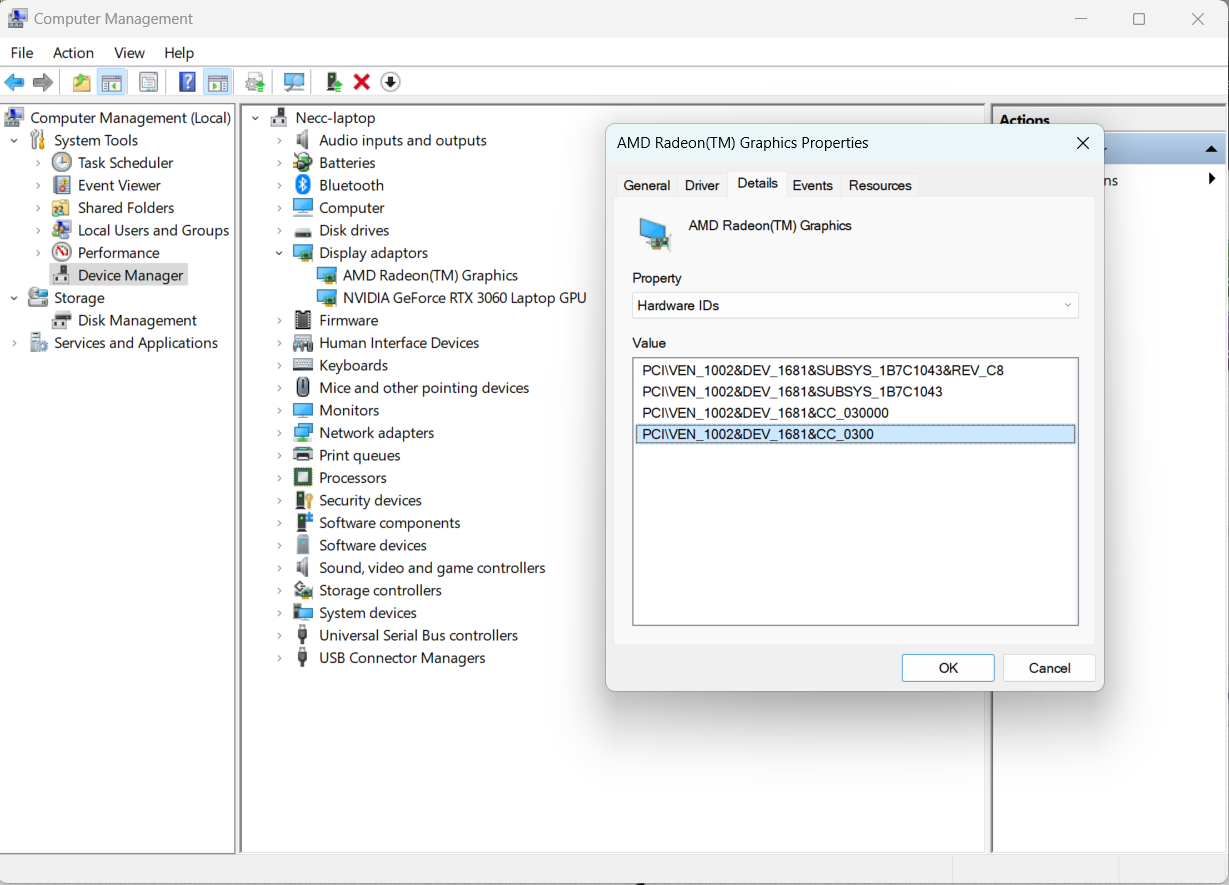
Task: Click the red X Uninstall Device icon
Action: coord(362,82)
